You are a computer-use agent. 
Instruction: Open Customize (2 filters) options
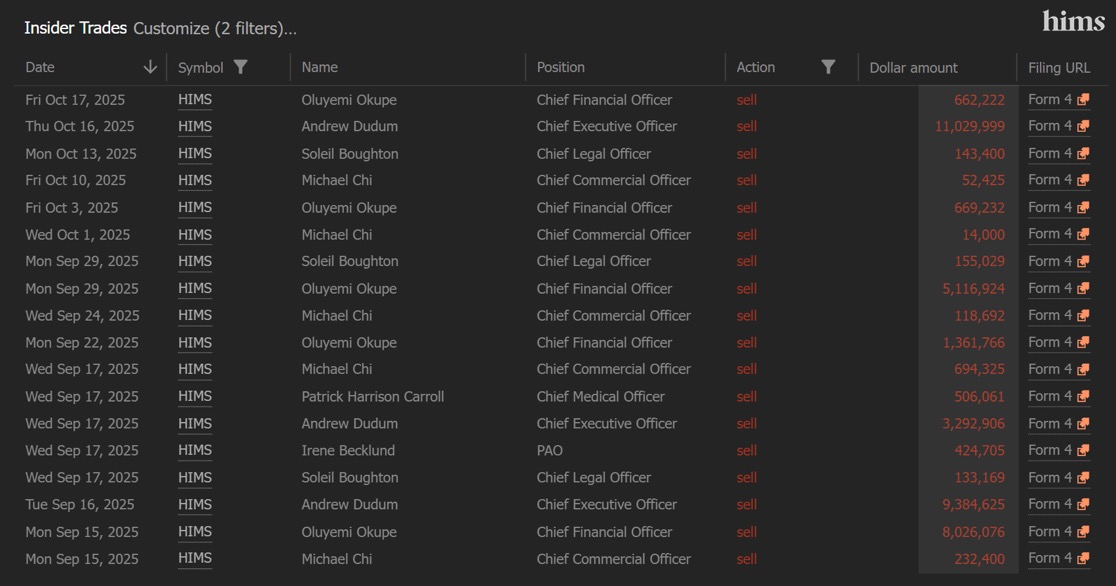click(x=215, y=29)
